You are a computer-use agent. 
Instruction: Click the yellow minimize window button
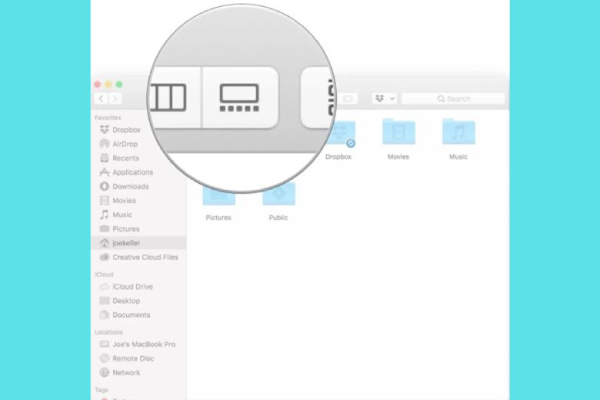tap(108, 84)
